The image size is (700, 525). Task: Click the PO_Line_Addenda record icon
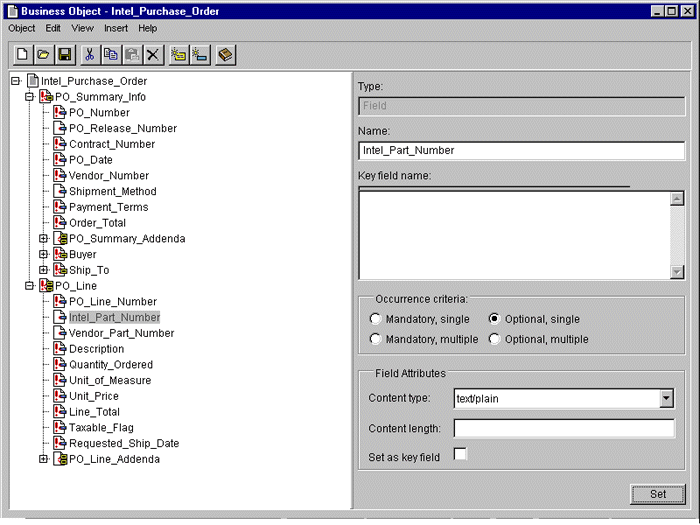[x=60, y=459]
